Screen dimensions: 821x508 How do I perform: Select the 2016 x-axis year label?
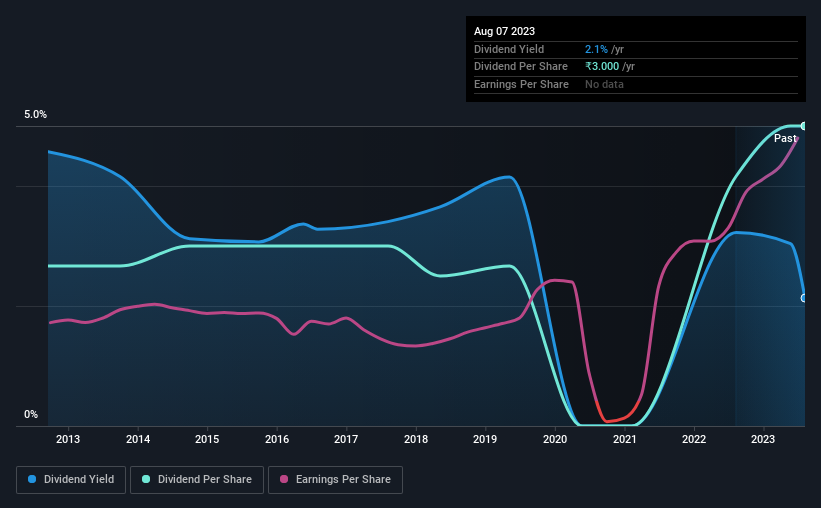tap(277, 439)
